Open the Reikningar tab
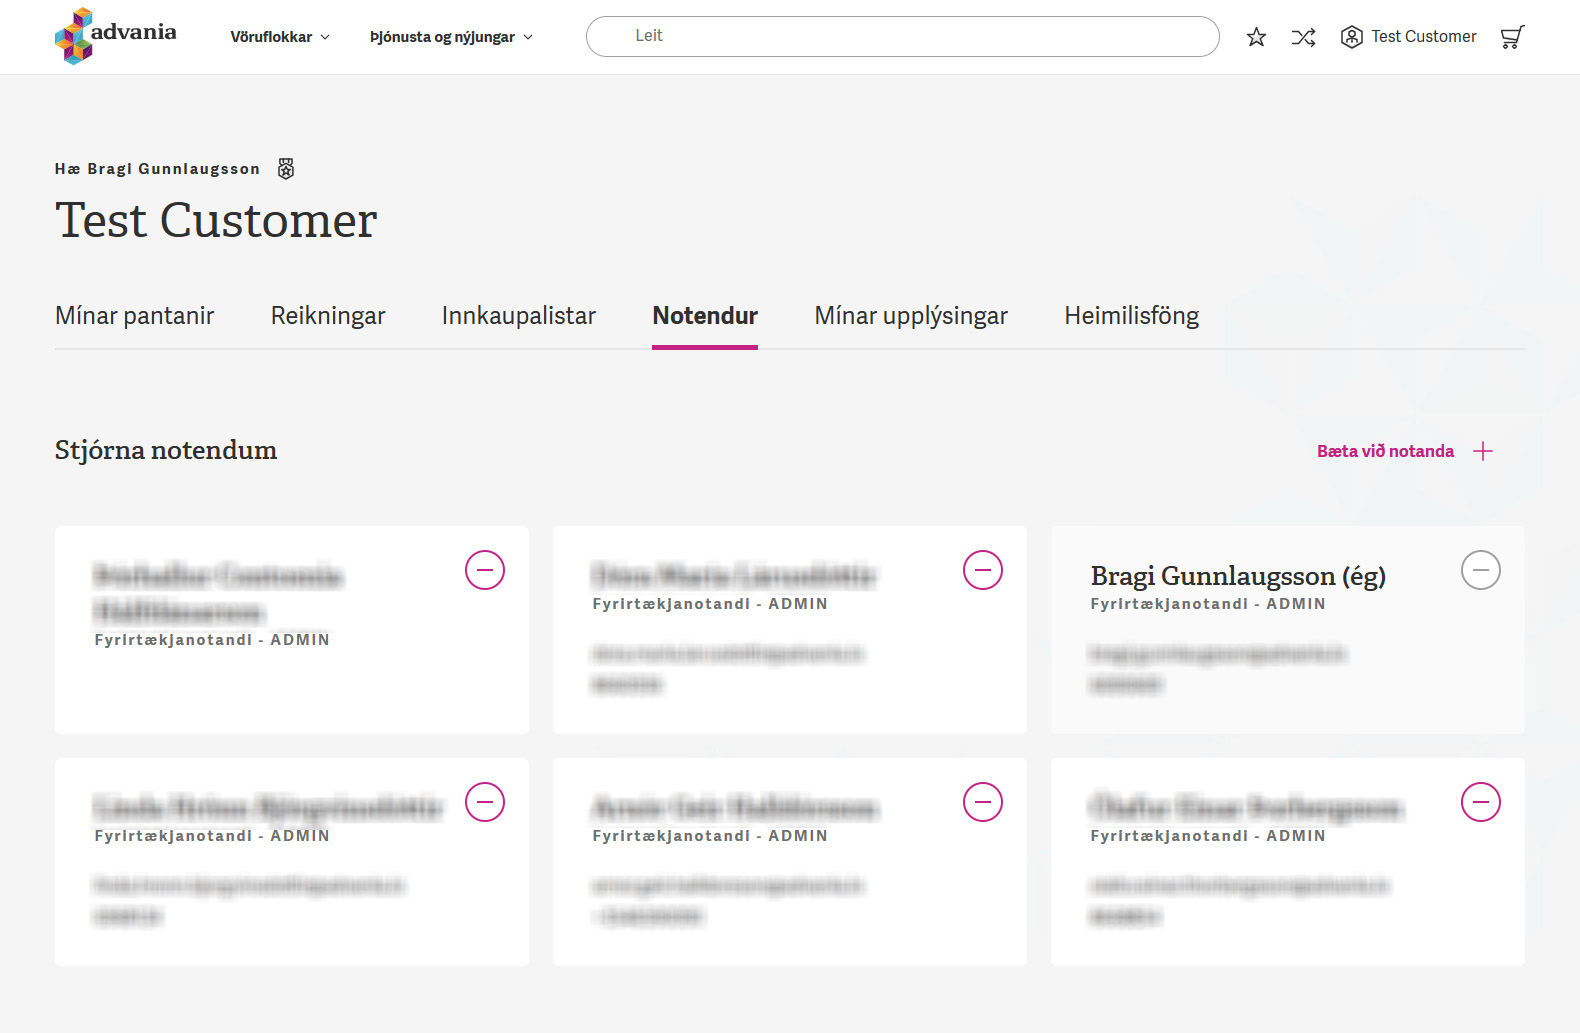 point(328,316)
